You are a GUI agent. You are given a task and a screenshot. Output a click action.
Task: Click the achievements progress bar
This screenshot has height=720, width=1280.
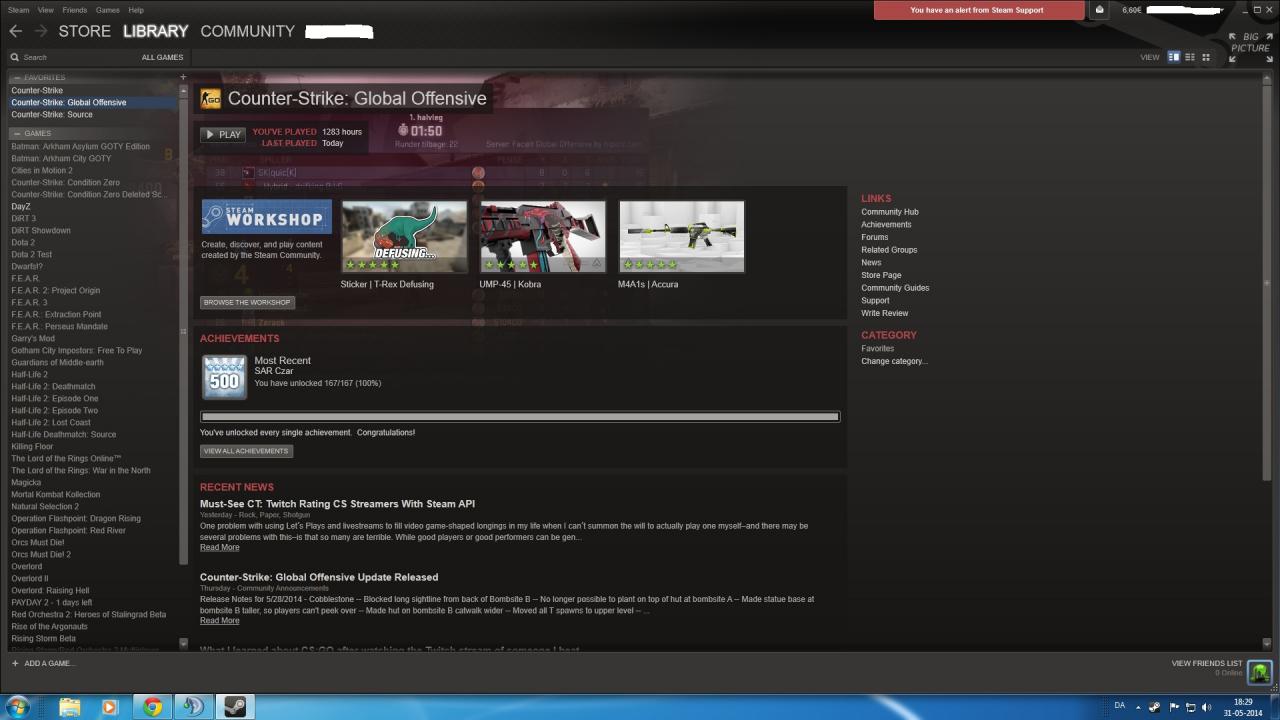[x=520, y=416]
